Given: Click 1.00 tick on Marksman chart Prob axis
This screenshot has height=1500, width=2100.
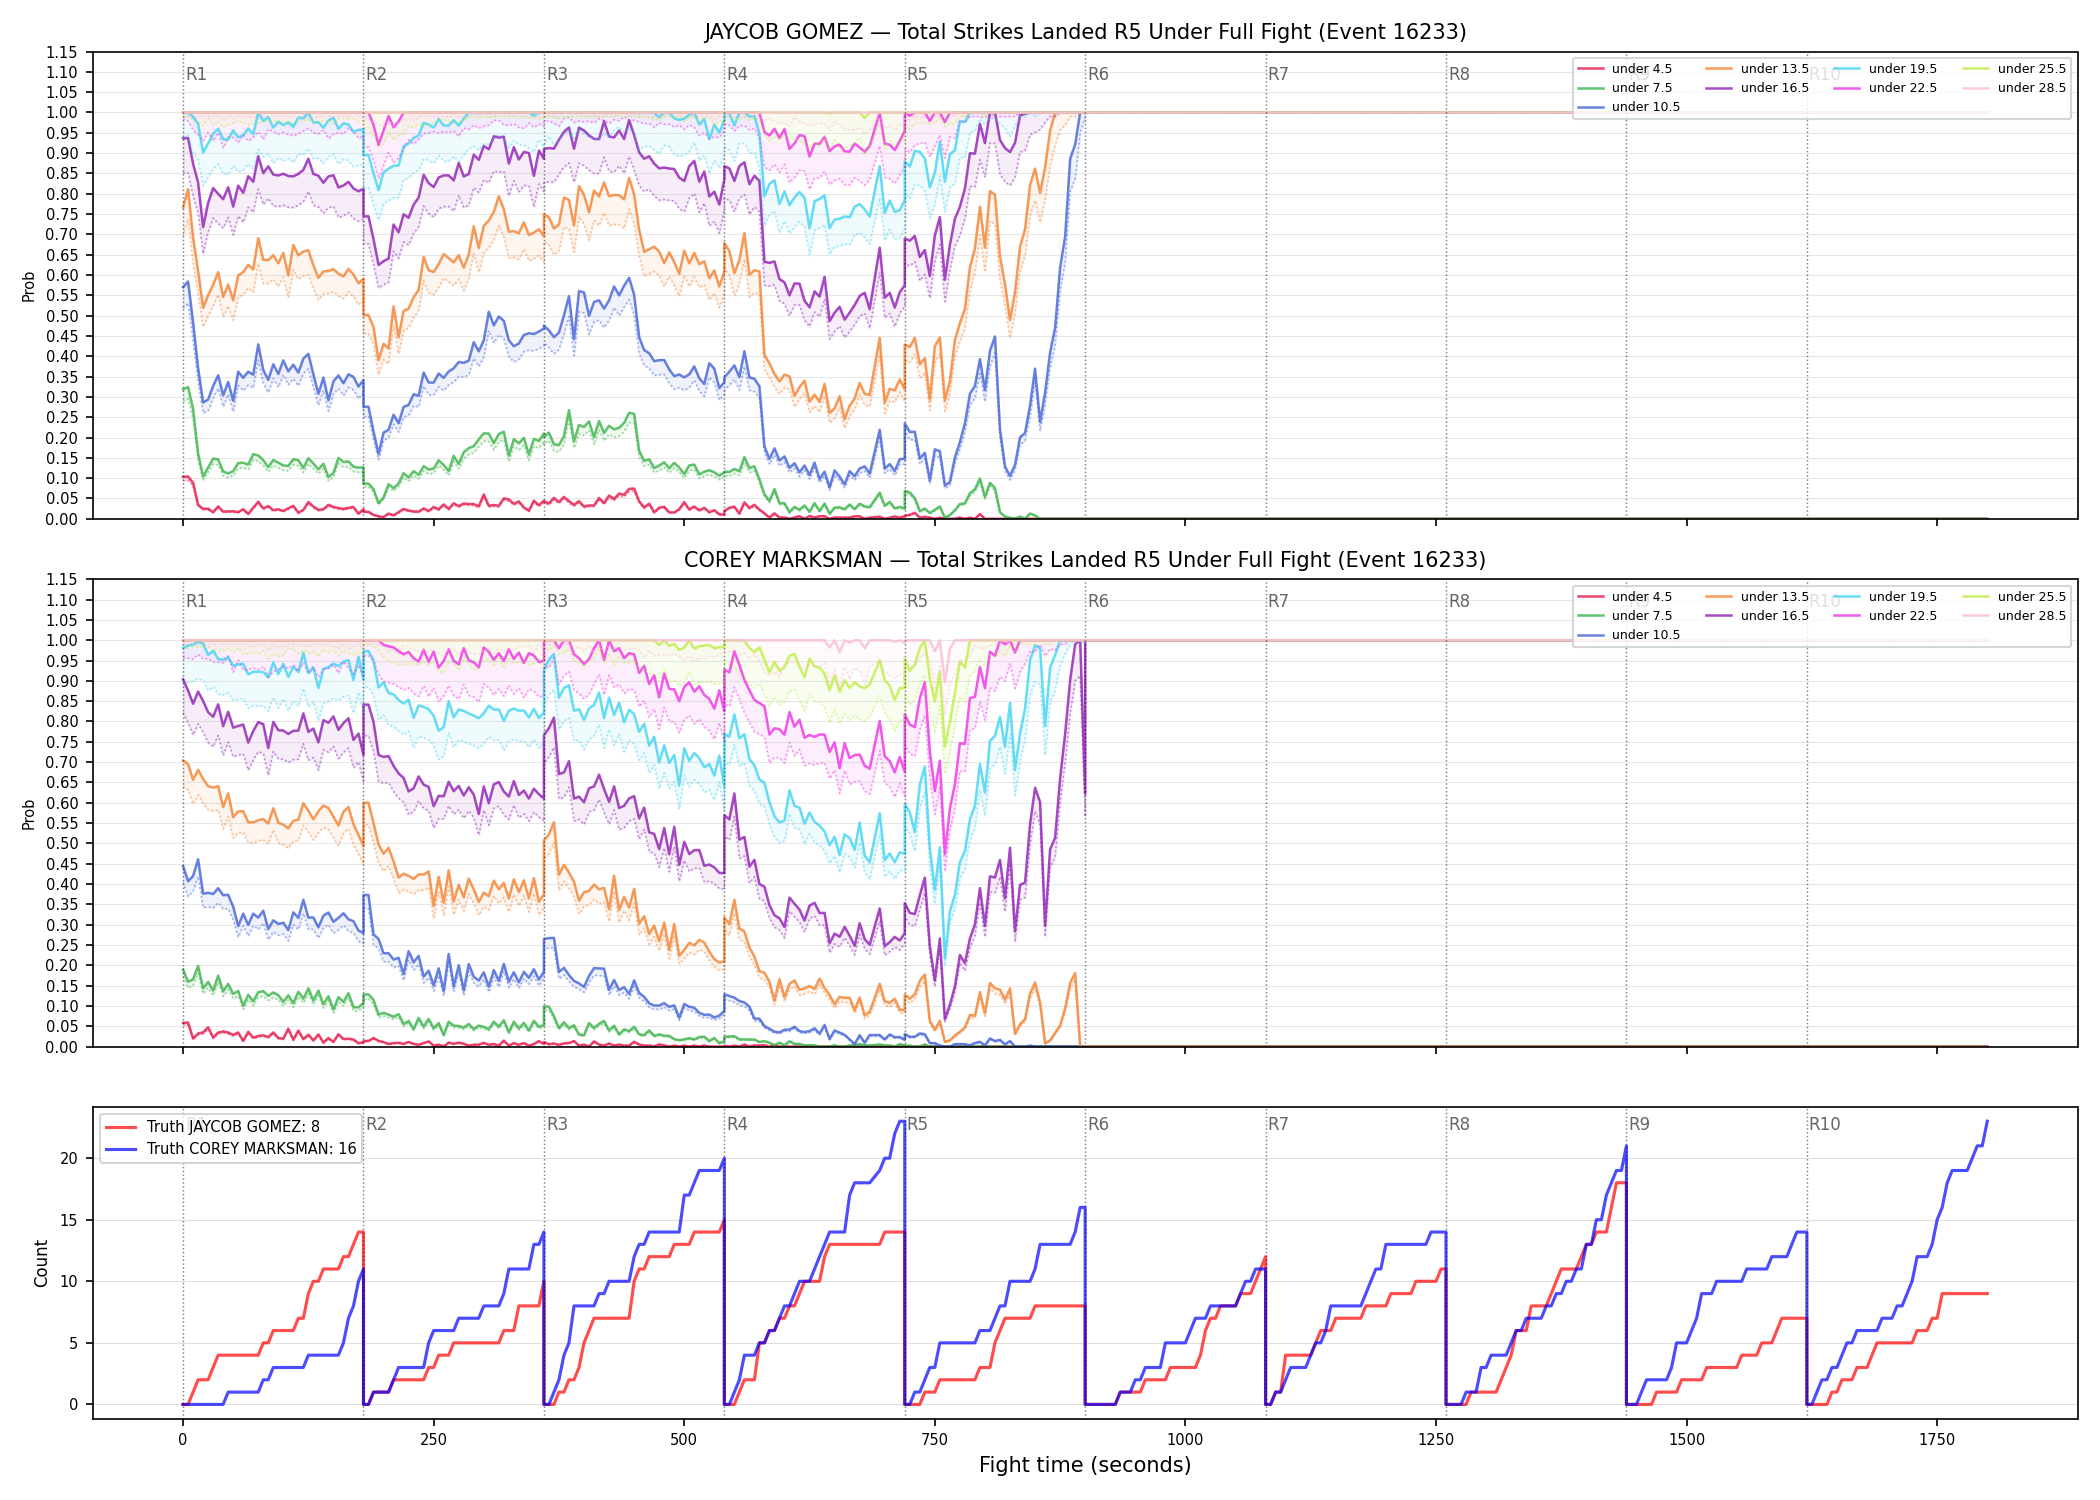Looking at the screenshot, I should click(62, 641).
